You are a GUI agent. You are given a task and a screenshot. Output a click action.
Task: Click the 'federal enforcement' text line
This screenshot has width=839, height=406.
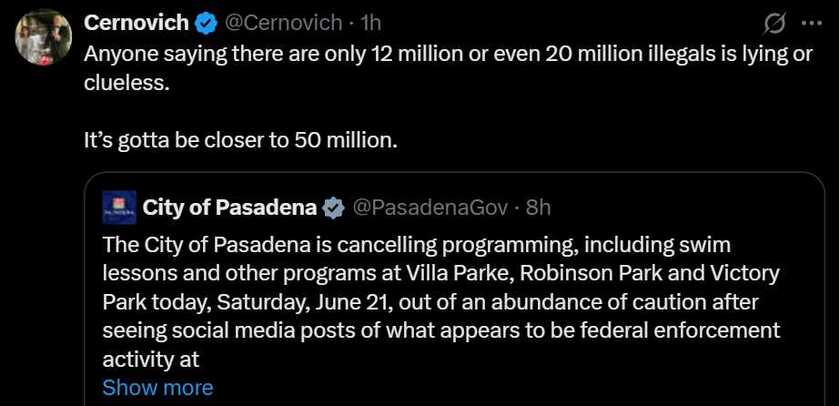441,331
